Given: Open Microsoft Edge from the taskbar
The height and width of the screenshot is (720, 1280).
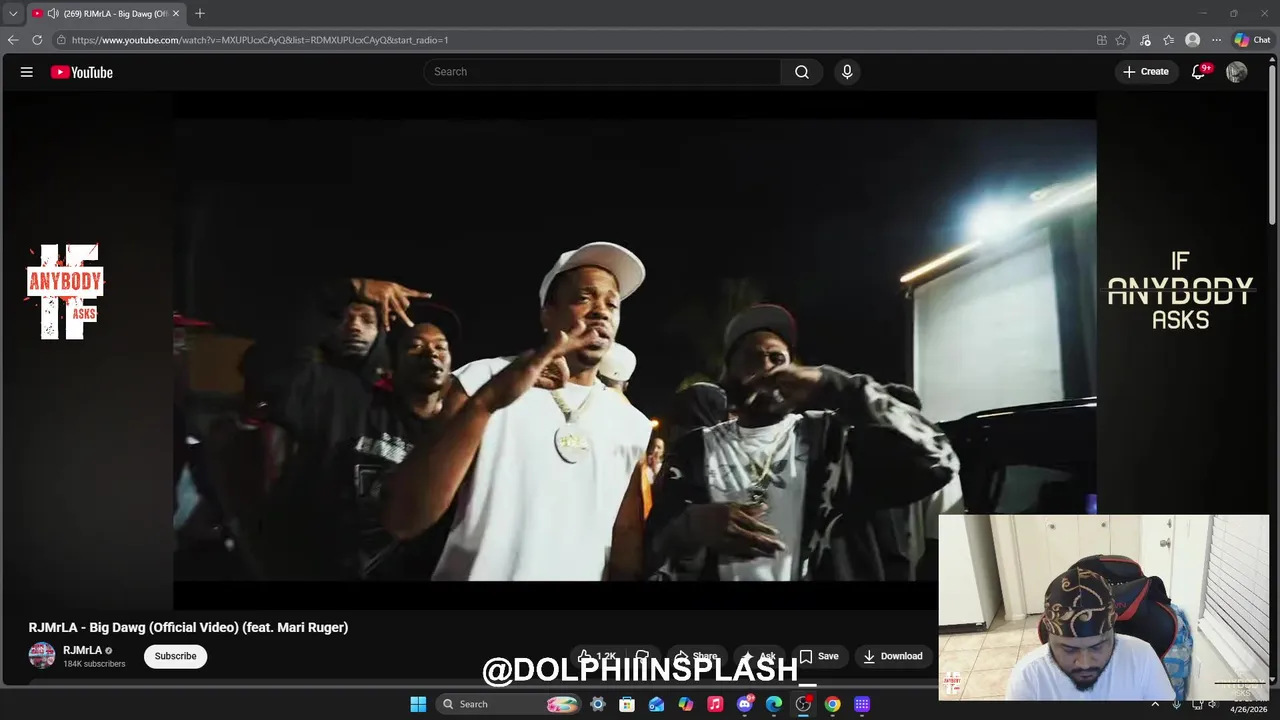Looking at the screenshot, I should point(774,704).
